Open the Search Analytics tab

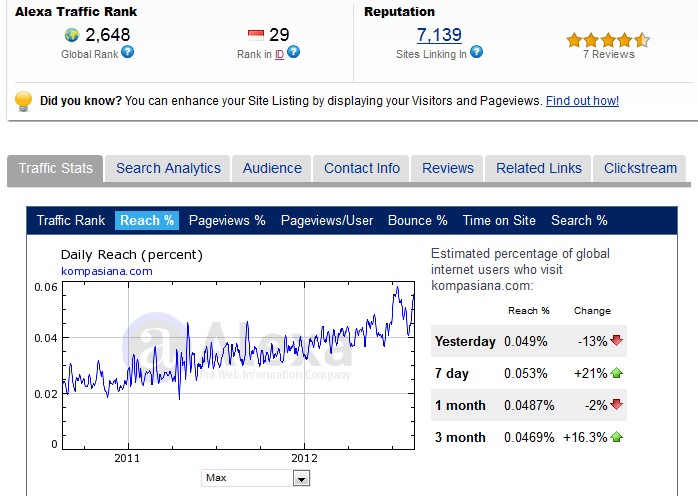click(x=168, y=168)
